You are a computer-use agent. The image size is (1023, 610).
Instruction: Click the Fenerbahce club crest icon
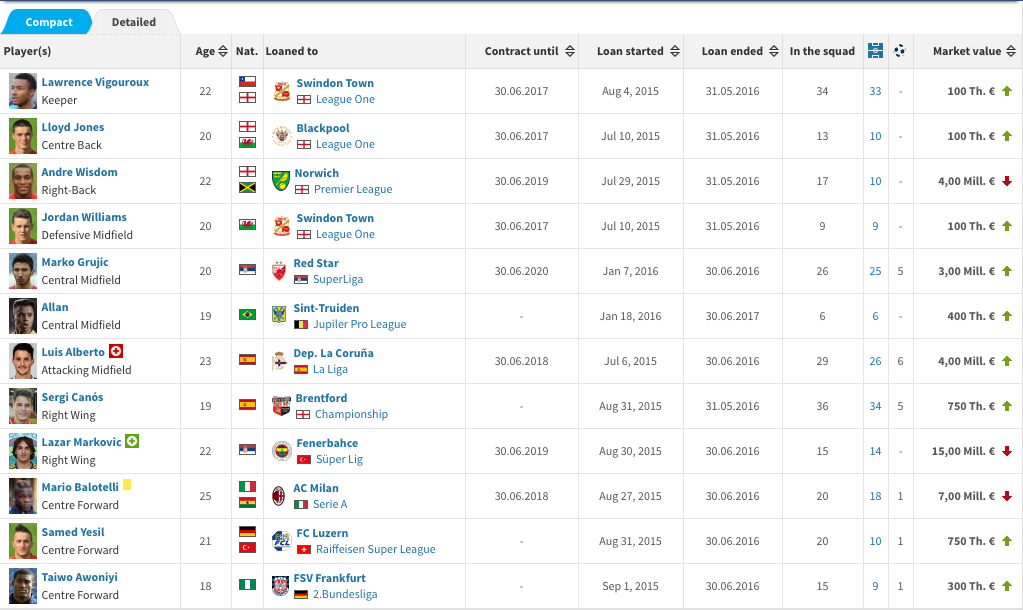point(281,451)
